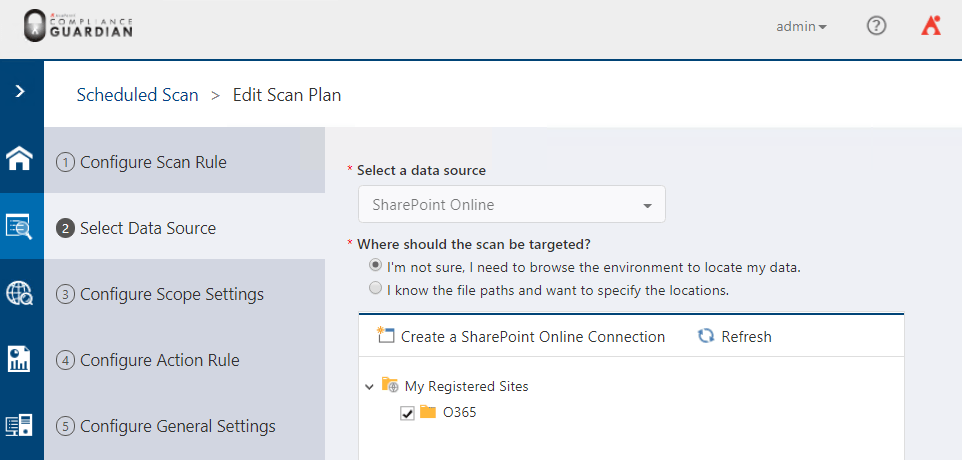962x460 pixels.
Task: Collapse the My Registered Sites node
Action: (x=369, y=387)
